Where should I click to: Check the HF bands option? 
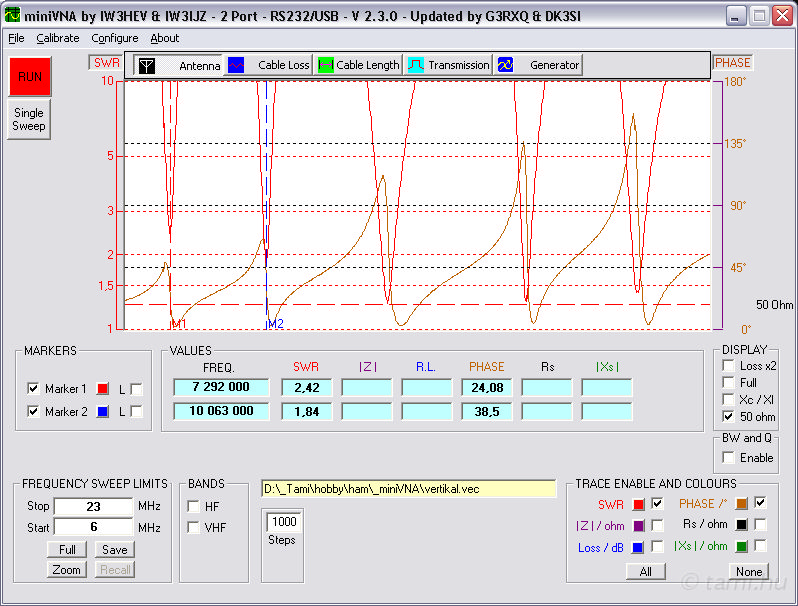click(193, 506)
